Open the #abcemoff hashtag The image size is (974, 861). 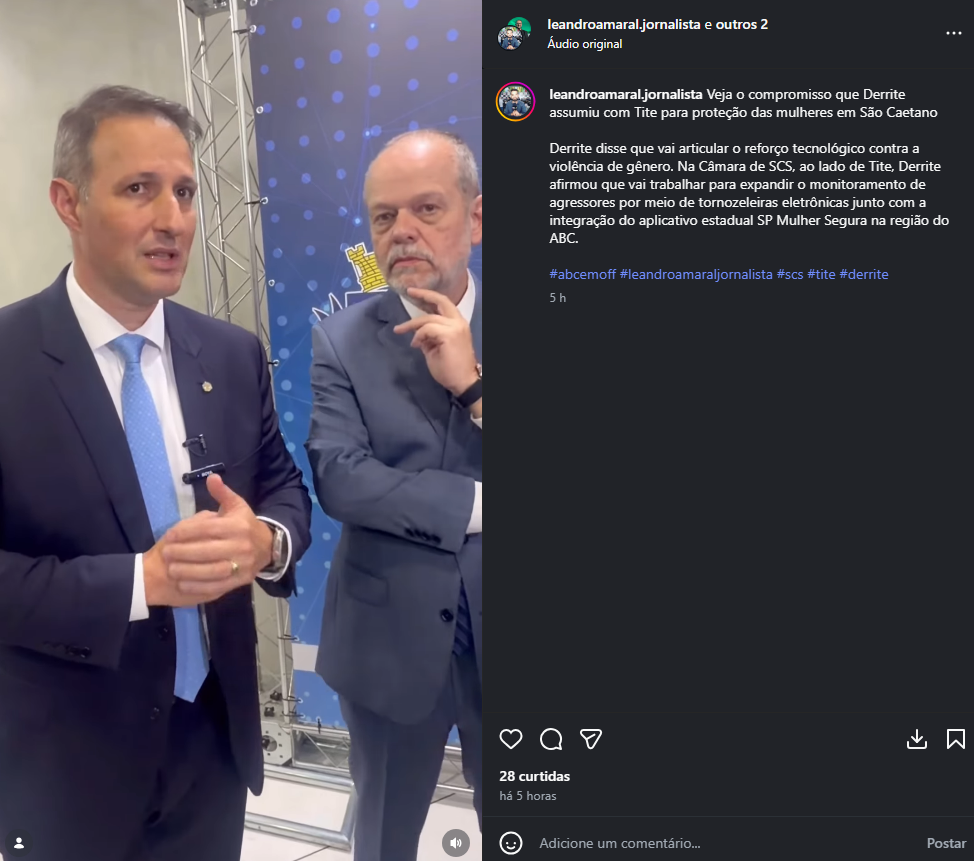tap(582, 274)
